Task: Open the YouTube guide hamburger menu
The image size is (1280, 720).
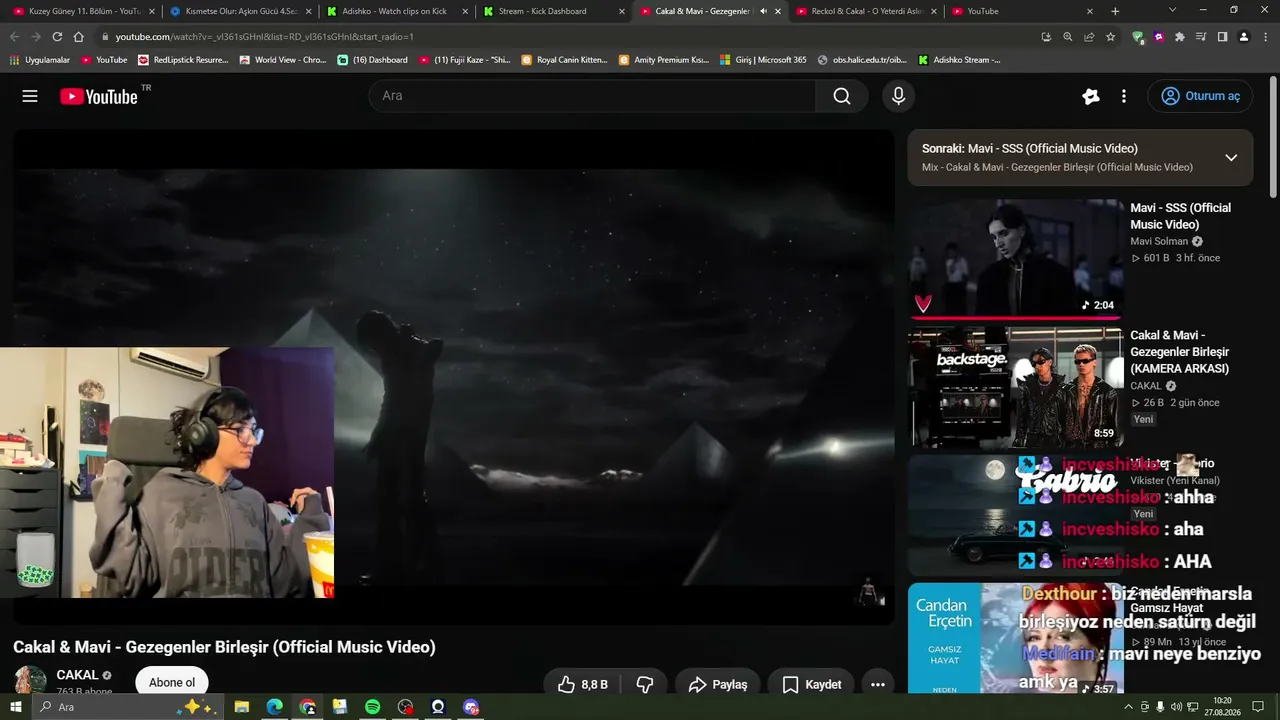Action: click(x=30, y=96)
